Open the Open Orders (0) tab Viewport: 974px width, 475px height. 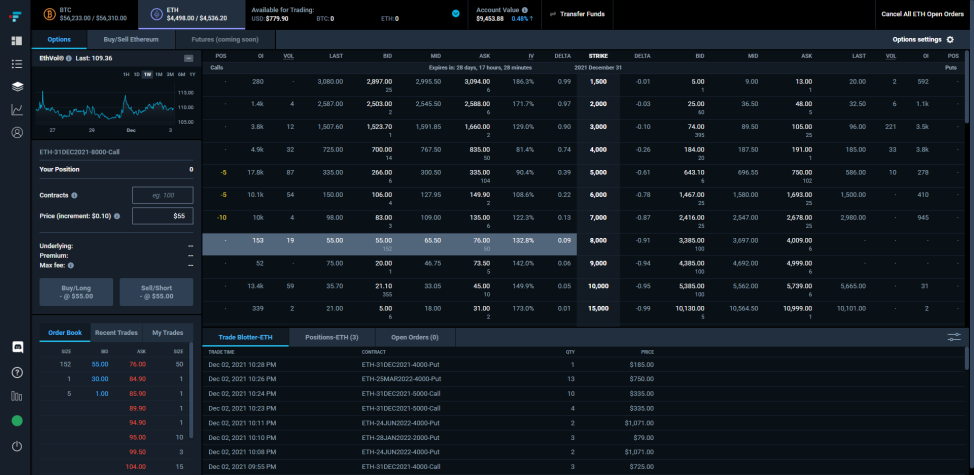415,337
